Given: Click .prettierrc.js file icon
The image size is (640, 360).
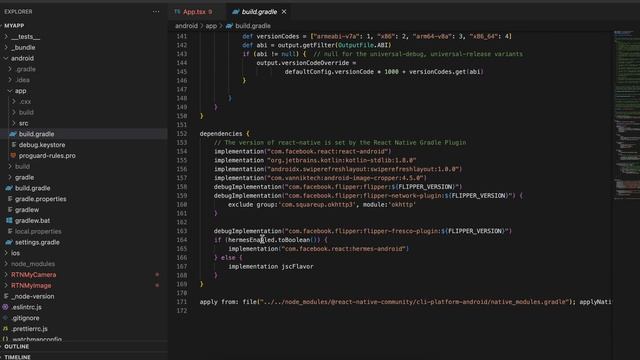Looking at the screenshot, I should 5,329.
